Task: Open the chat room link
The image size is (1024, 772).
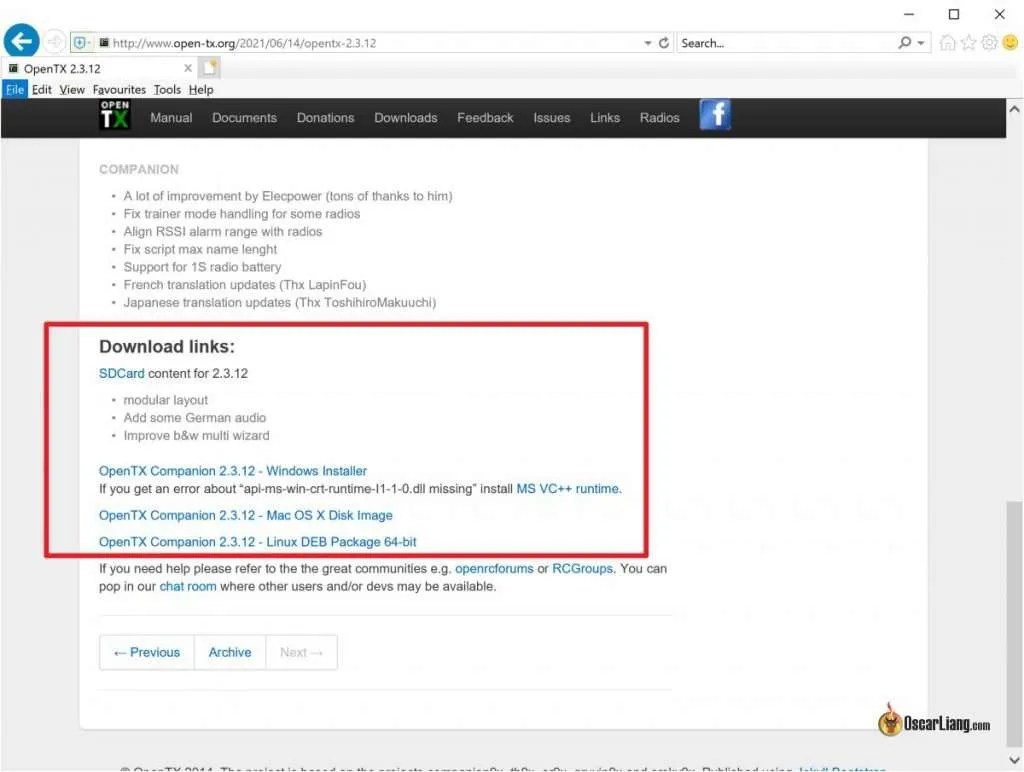Action: click(x=188, y=587)
